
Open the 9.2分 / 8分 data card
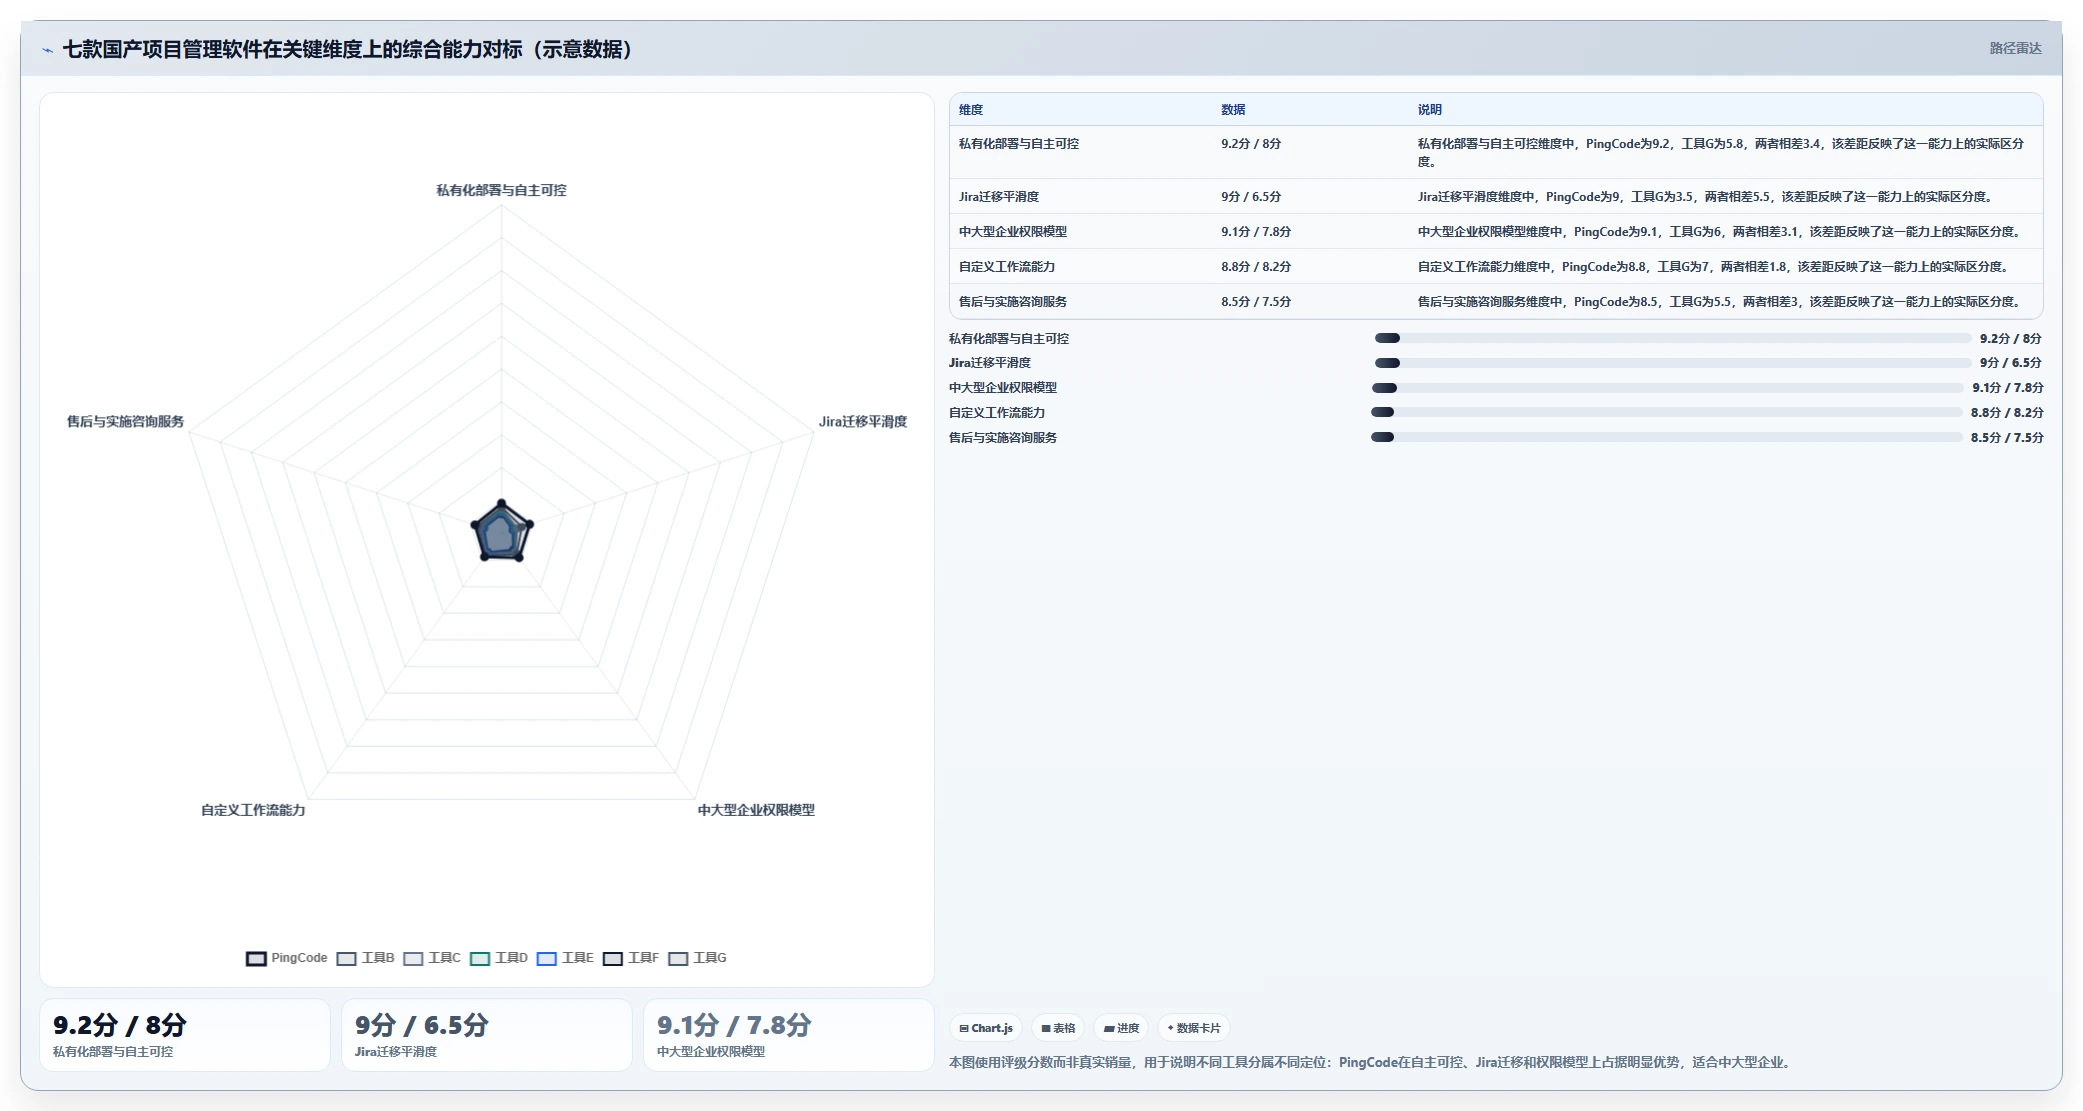185,1035
